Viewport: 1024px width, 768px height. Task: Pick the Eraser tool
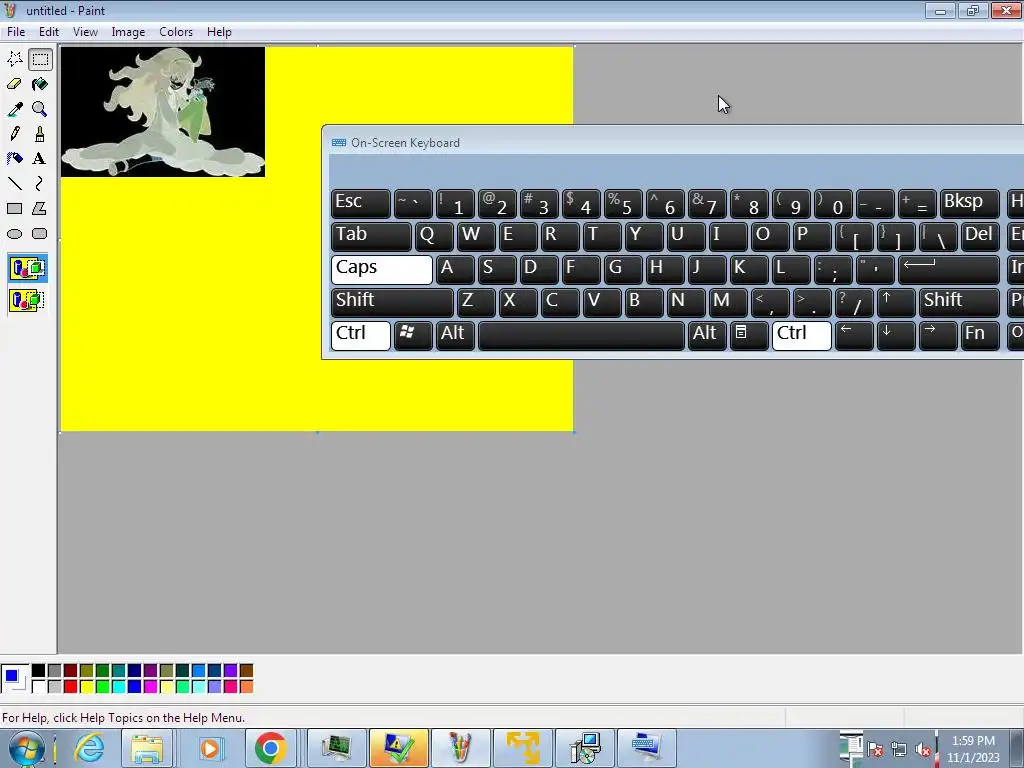(14, 84)
